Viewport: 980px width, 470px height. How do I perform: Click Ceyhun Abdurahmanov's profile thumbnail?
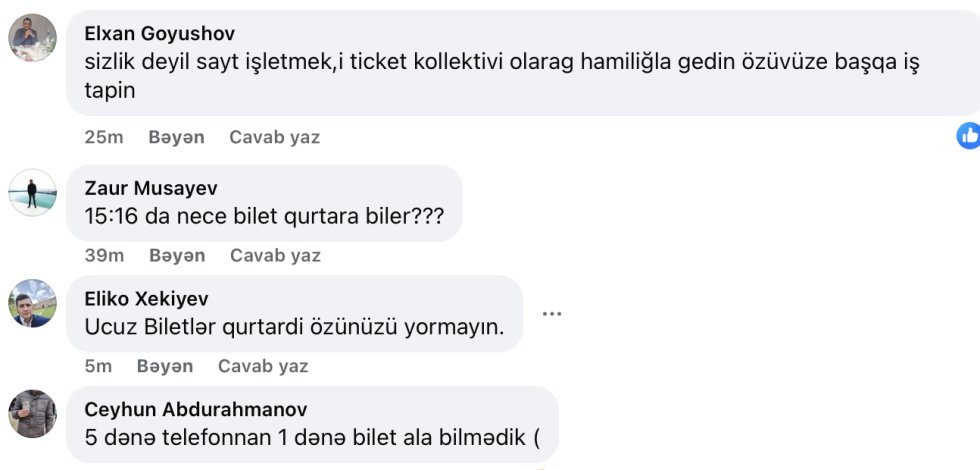(32, 414)
